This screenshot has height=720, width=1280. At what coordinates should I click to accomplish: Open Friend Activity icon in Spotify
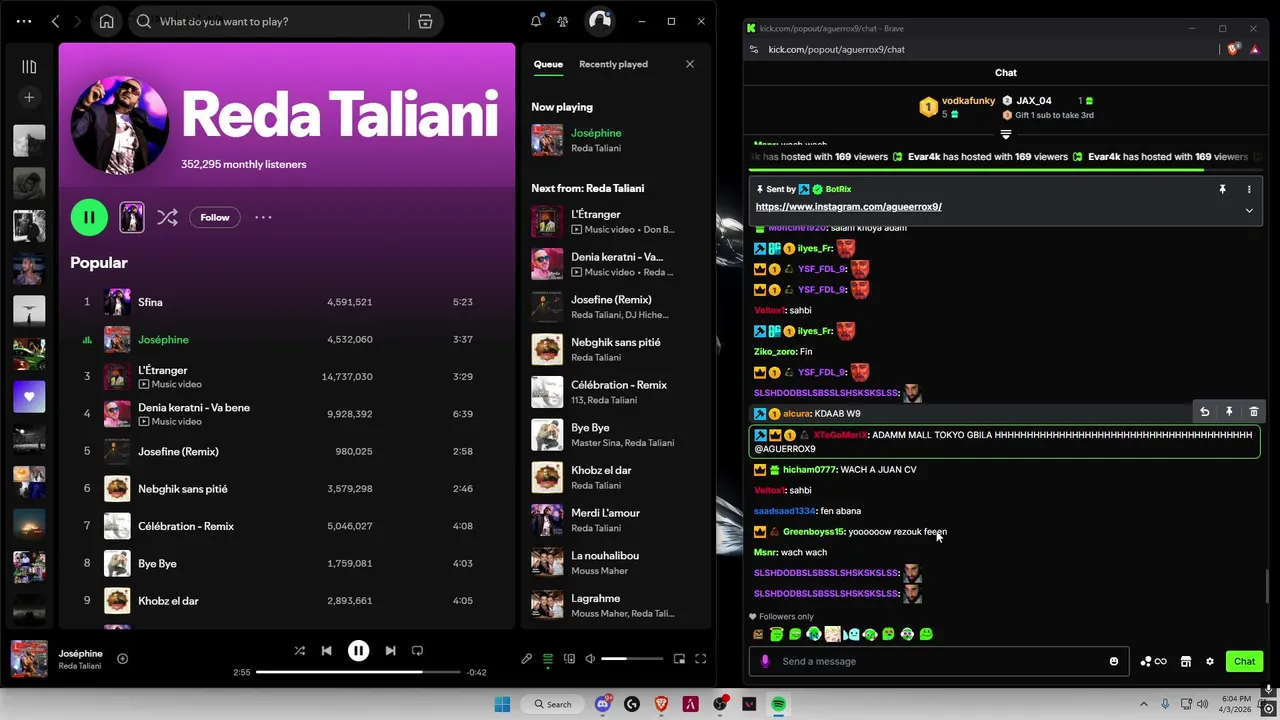click(x=563, y=21)
